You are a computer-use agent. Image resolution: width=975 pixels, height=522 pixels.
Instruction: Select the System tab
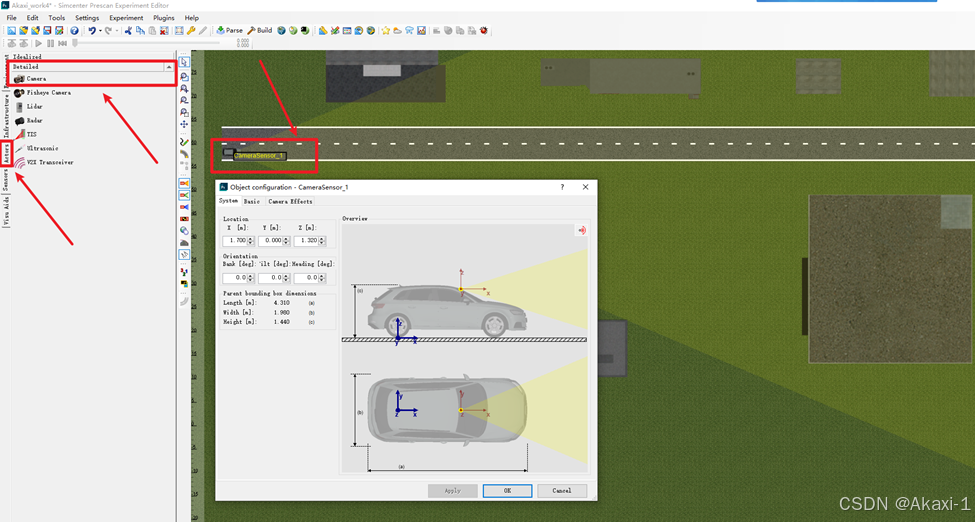pos(228,201)
